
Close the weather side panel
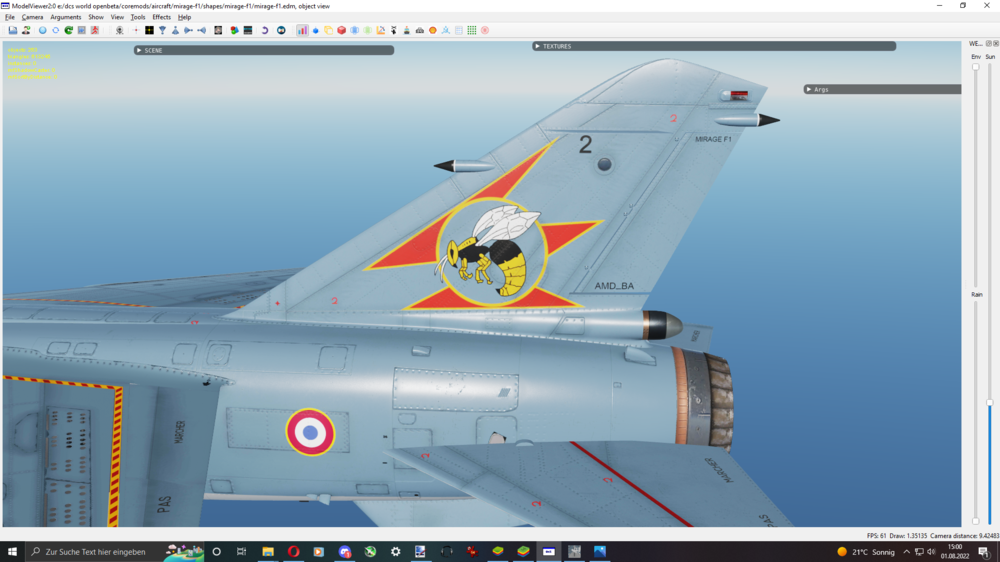pos(996,43)
